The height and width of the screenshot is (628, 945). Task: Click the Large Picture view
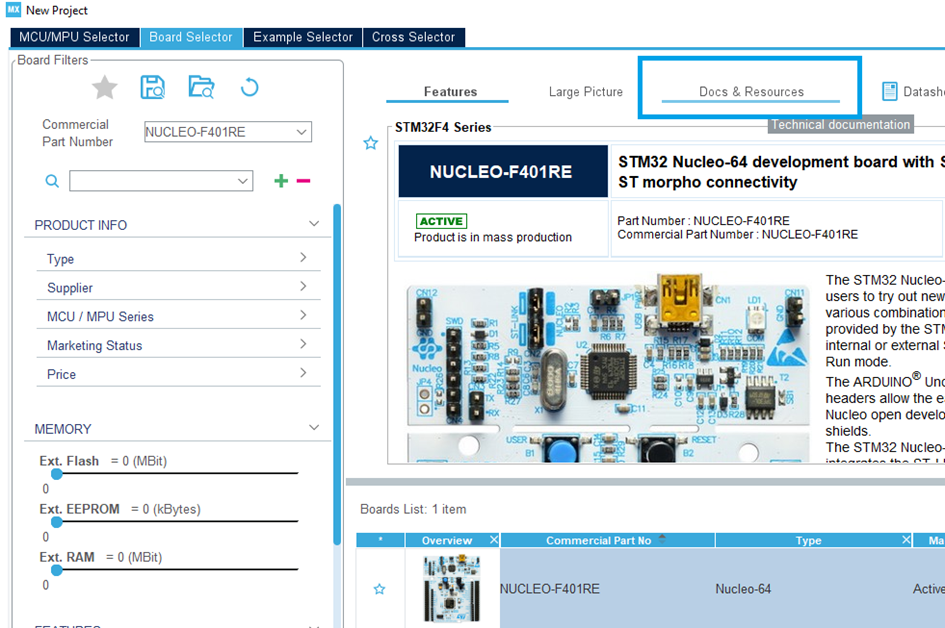(585, 91)
